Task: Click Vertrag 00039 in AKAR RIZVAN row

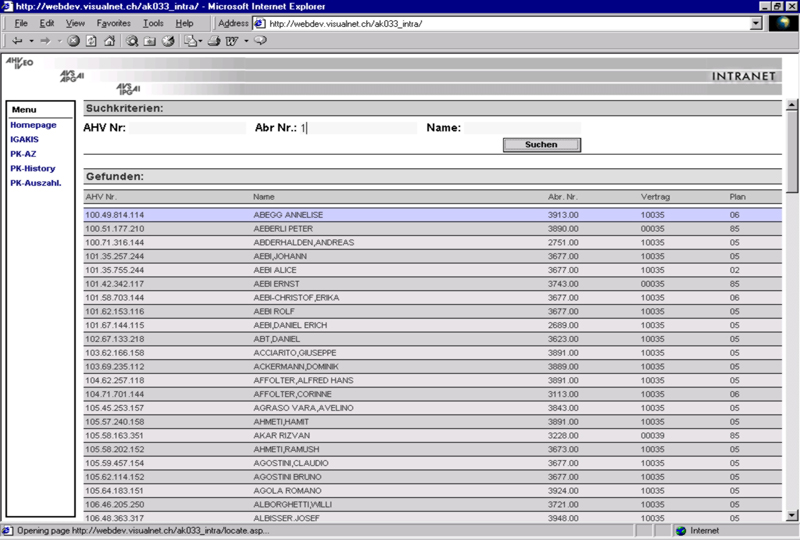Action: (653, 435)
